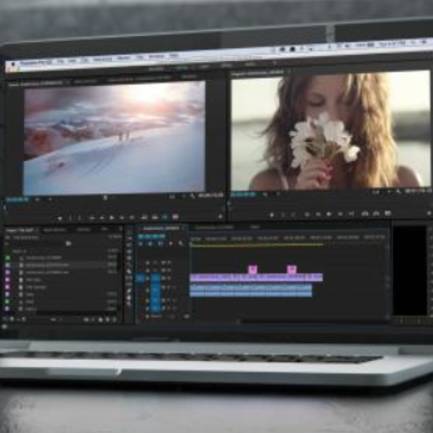Screen dimensions: 433x433
Task: Delete the selected item via Project trash icon
Action: click(115, 320)
